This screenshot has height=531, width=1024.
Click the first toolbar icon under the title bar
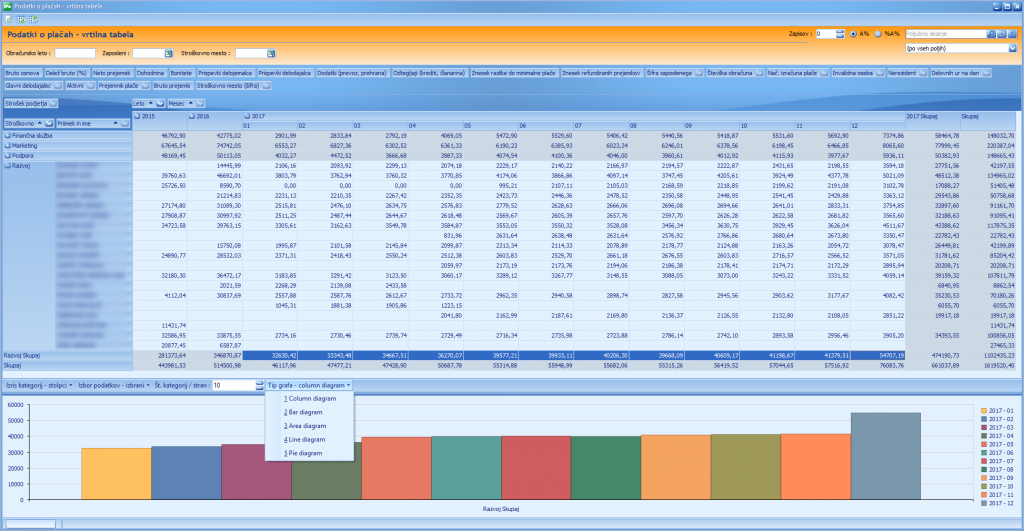tap(7, 19)
